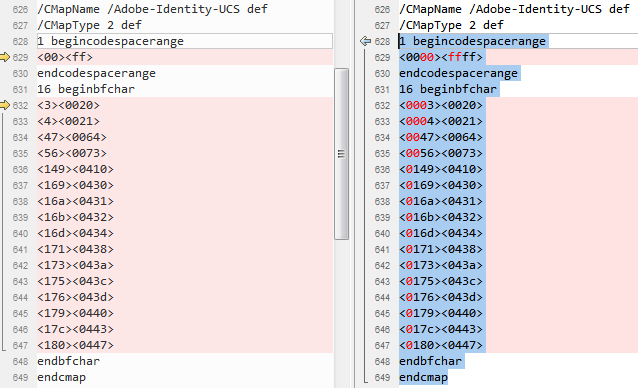
Task: Click '<4><0021>' in the left pane
Action: click(x=68, y=121)
